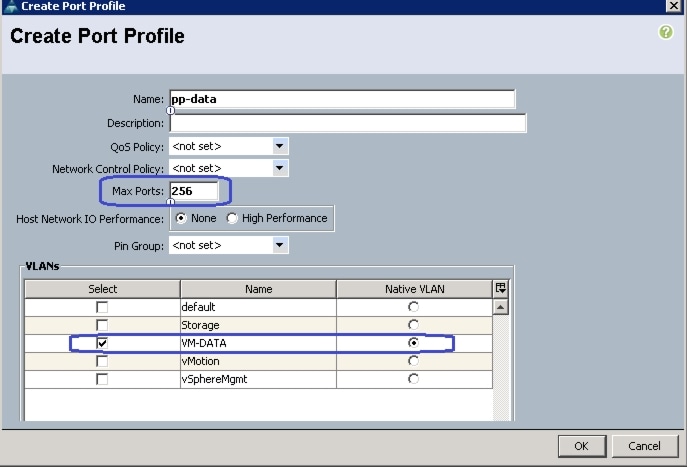This screenshot has width=687, height=469.
Task: Click the VLAN table column settings icon
Action: [x=501, y=289]
